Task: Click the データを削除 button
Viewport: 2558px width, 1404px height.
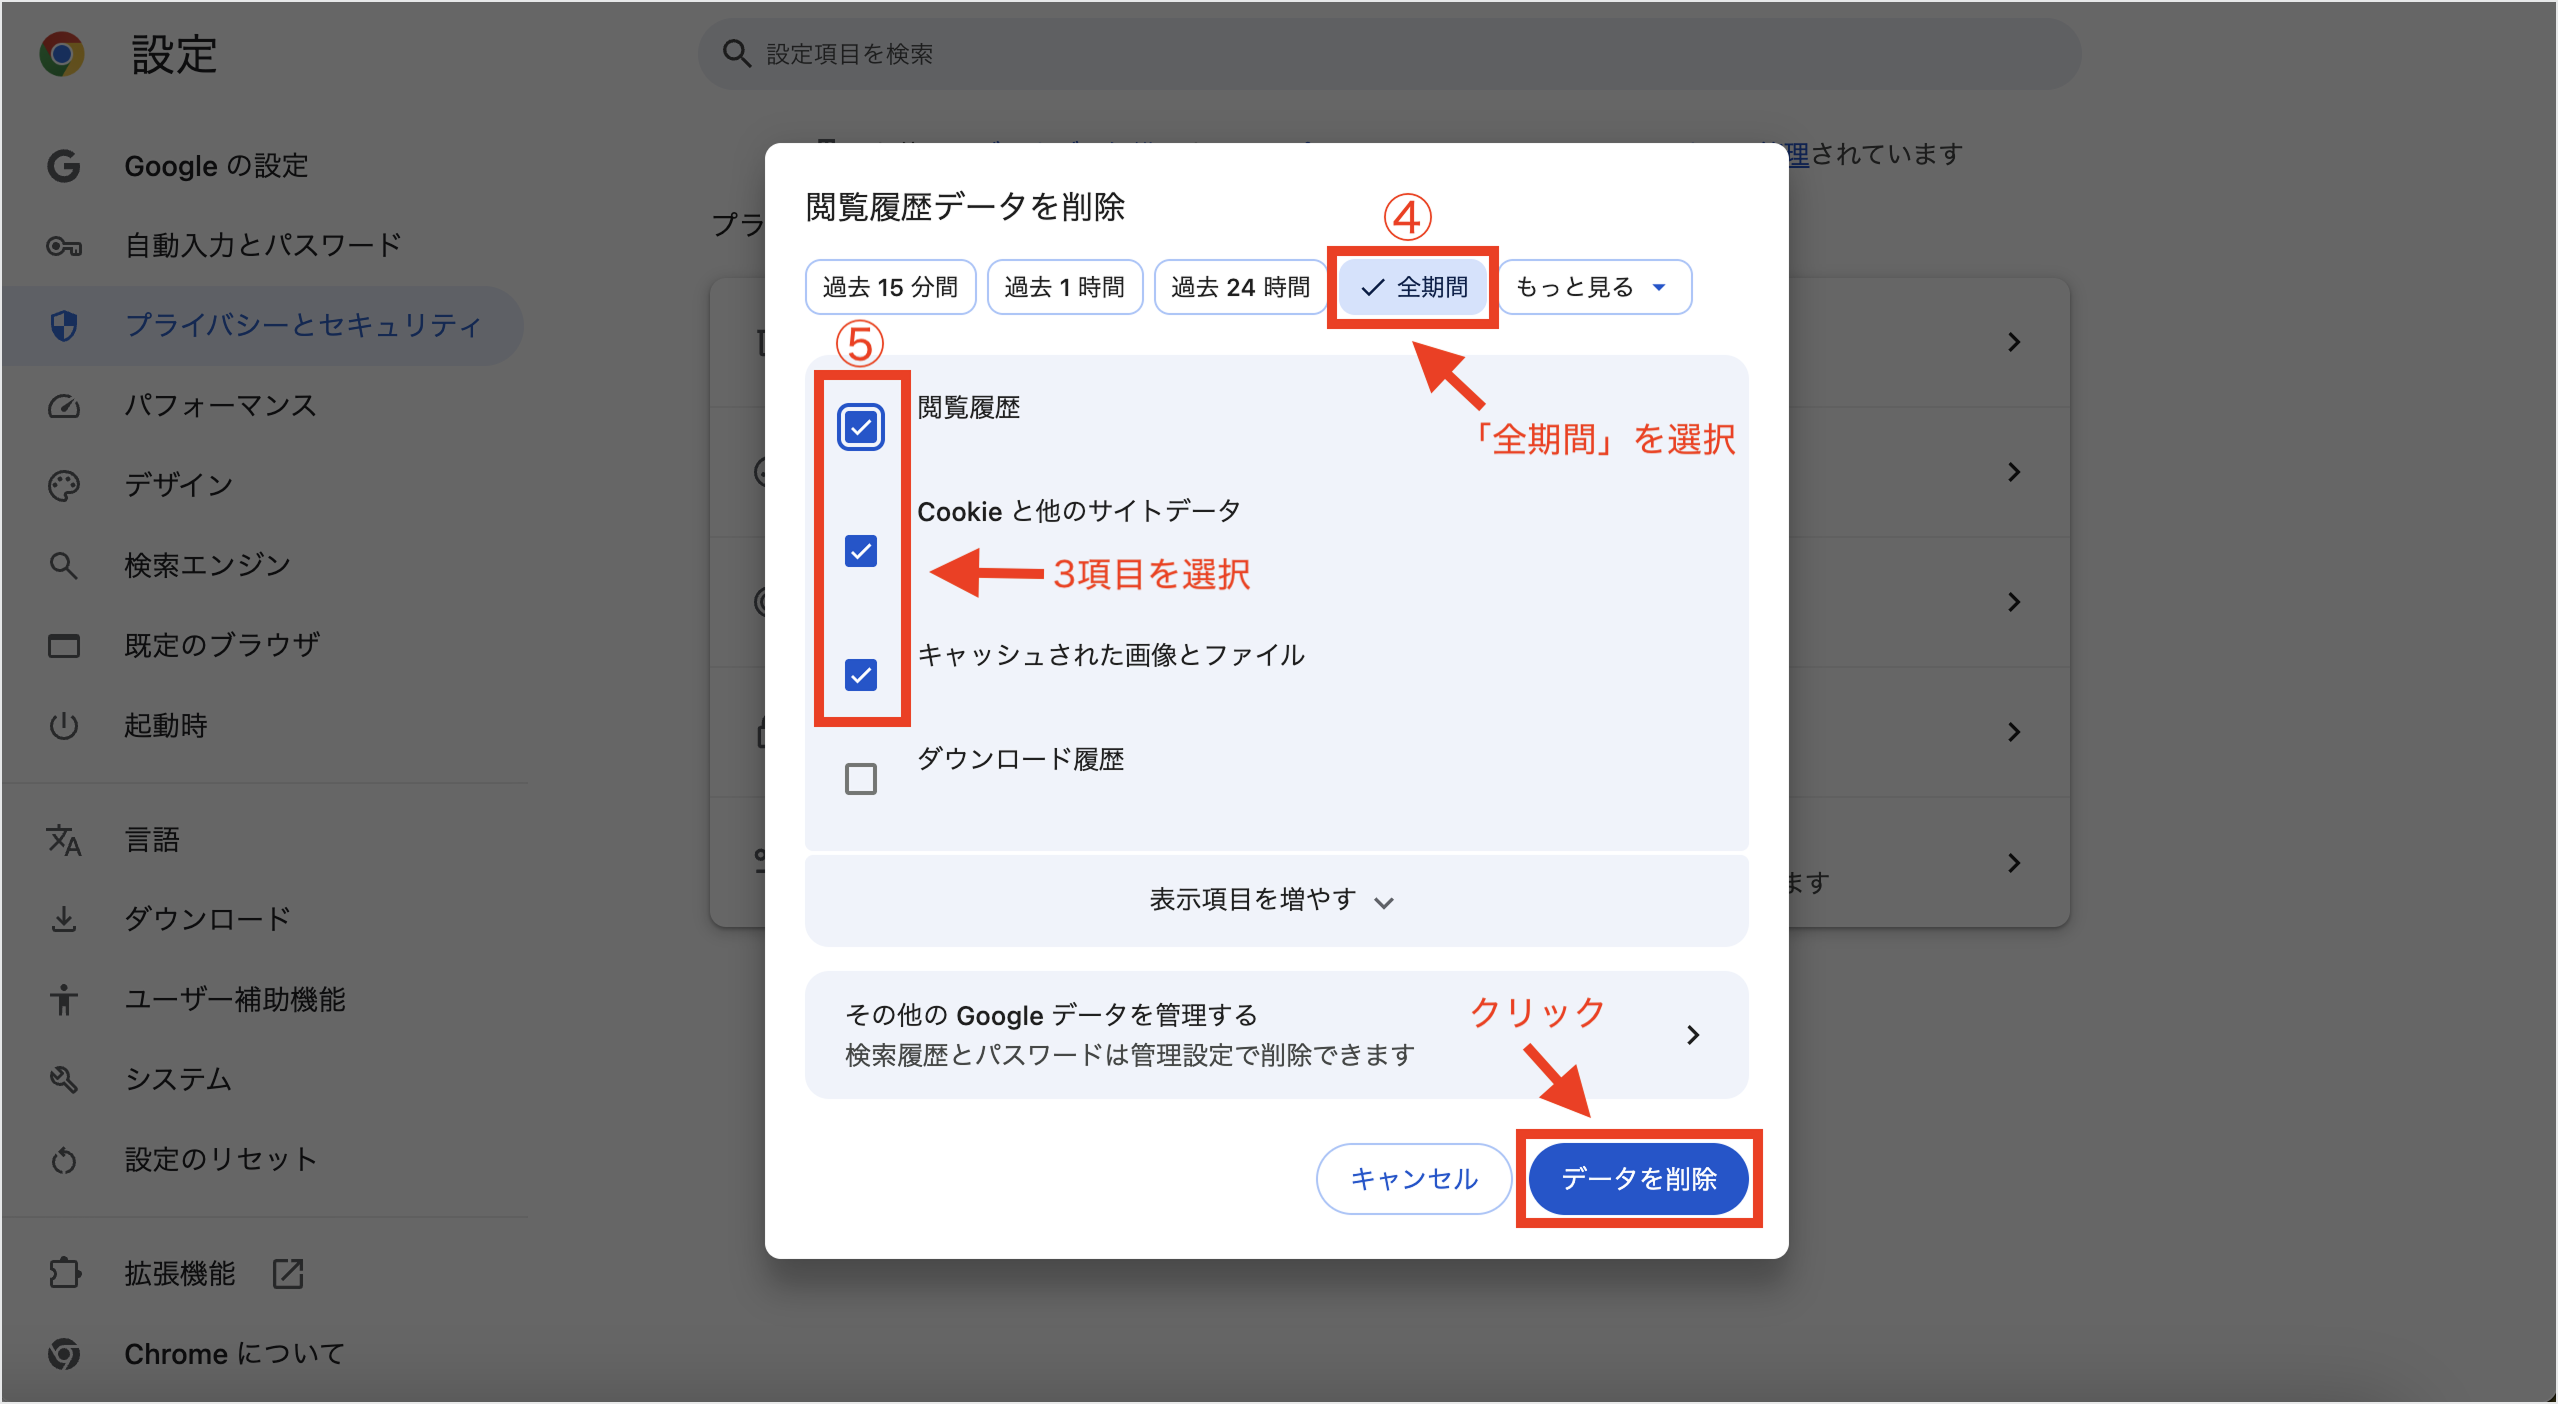Action: point(1638,1178)
